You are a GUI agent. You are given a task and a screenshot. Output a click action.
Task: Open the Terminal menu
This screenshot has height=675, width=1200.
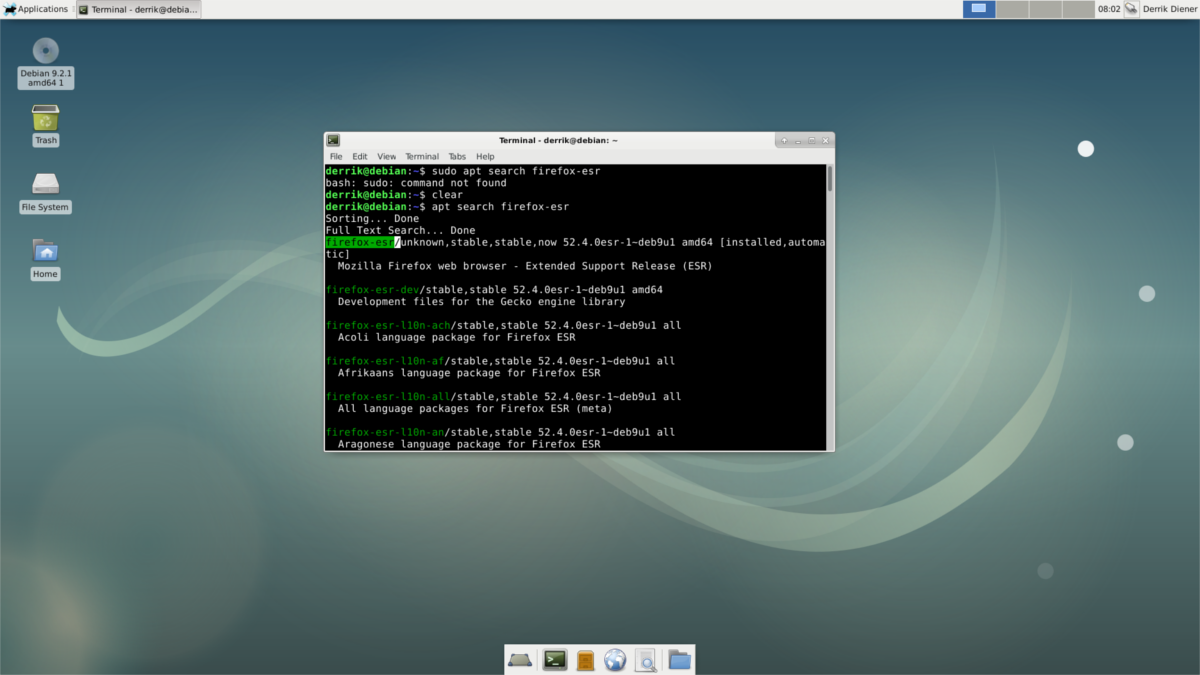[x=422, y=156]
